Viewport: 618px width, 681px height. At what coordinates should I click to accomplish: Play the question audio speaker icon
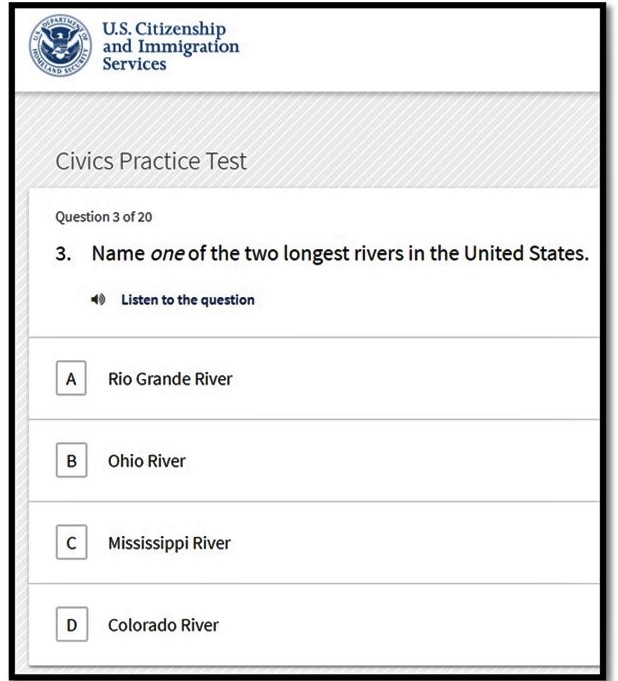click(x=98, y=300)
